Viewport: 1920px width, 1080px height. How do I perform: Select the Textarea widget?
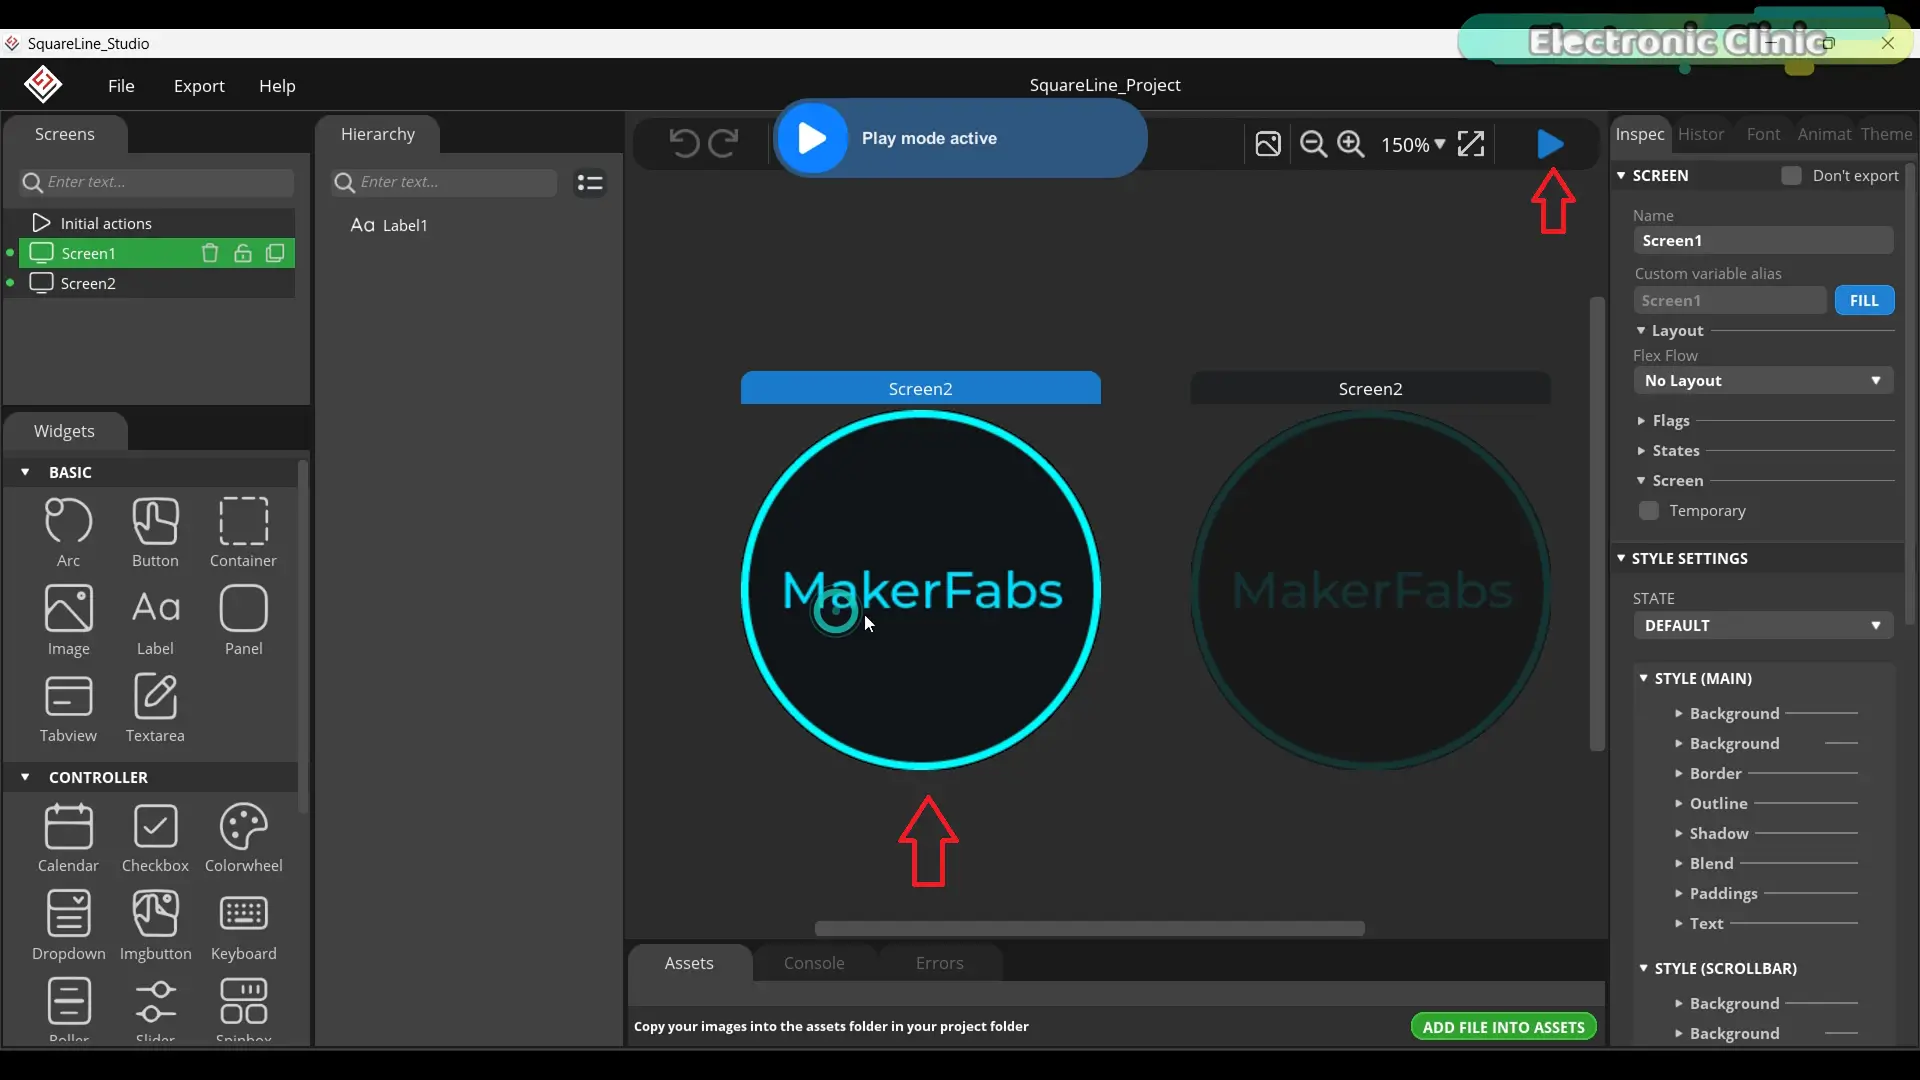(x=155, y=708)
